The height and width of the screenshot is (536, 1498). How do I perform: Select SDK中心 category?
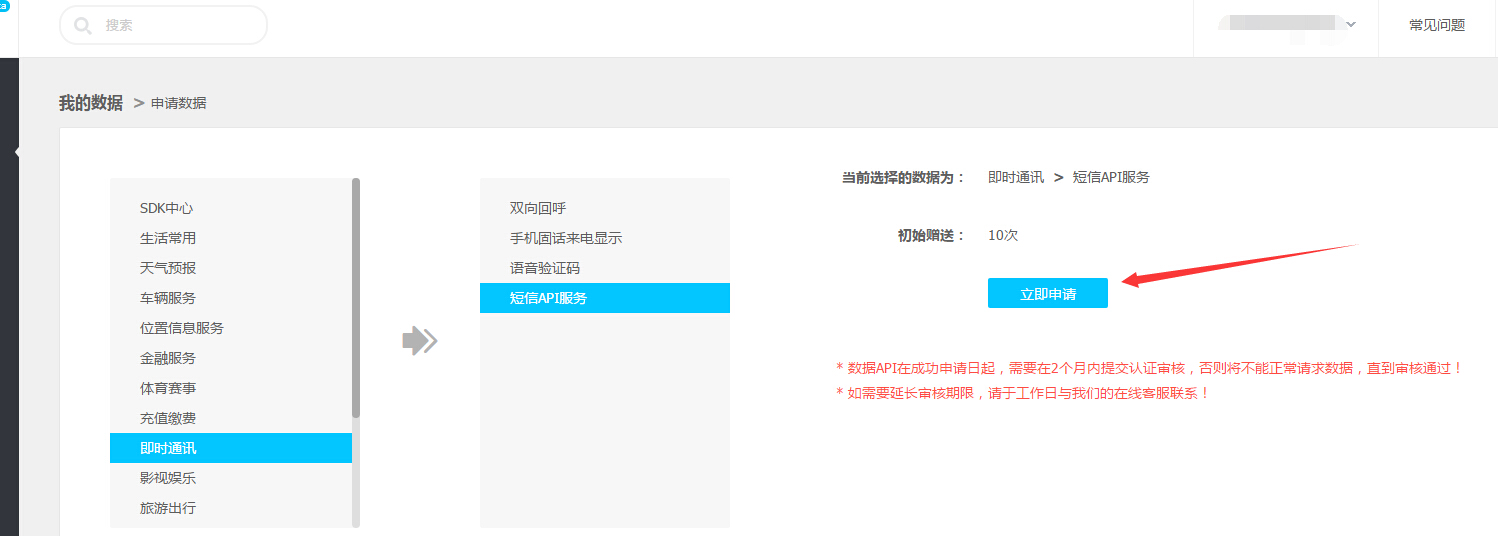167,208
